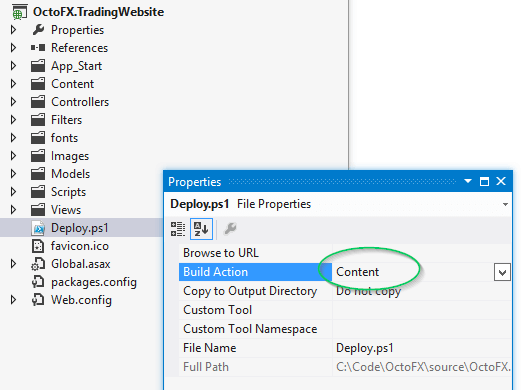Select the Custom Tool property row

coord(345,310)
